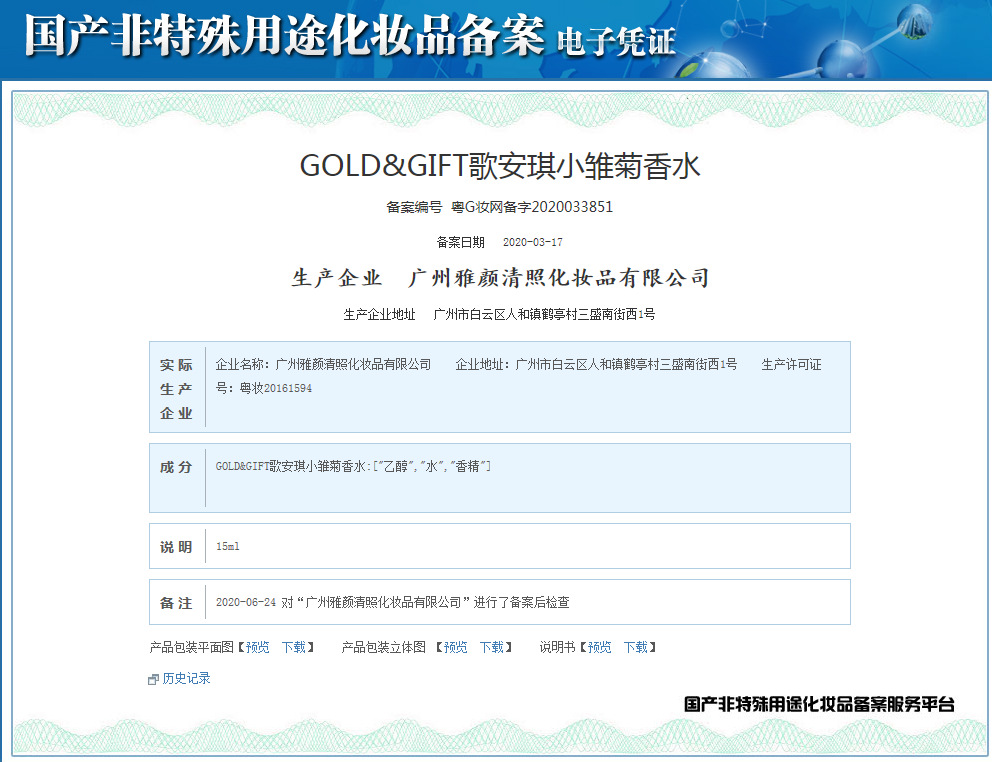Click the ingredients list text in 成分
The image size is (992, 762).
click(353, 466)
